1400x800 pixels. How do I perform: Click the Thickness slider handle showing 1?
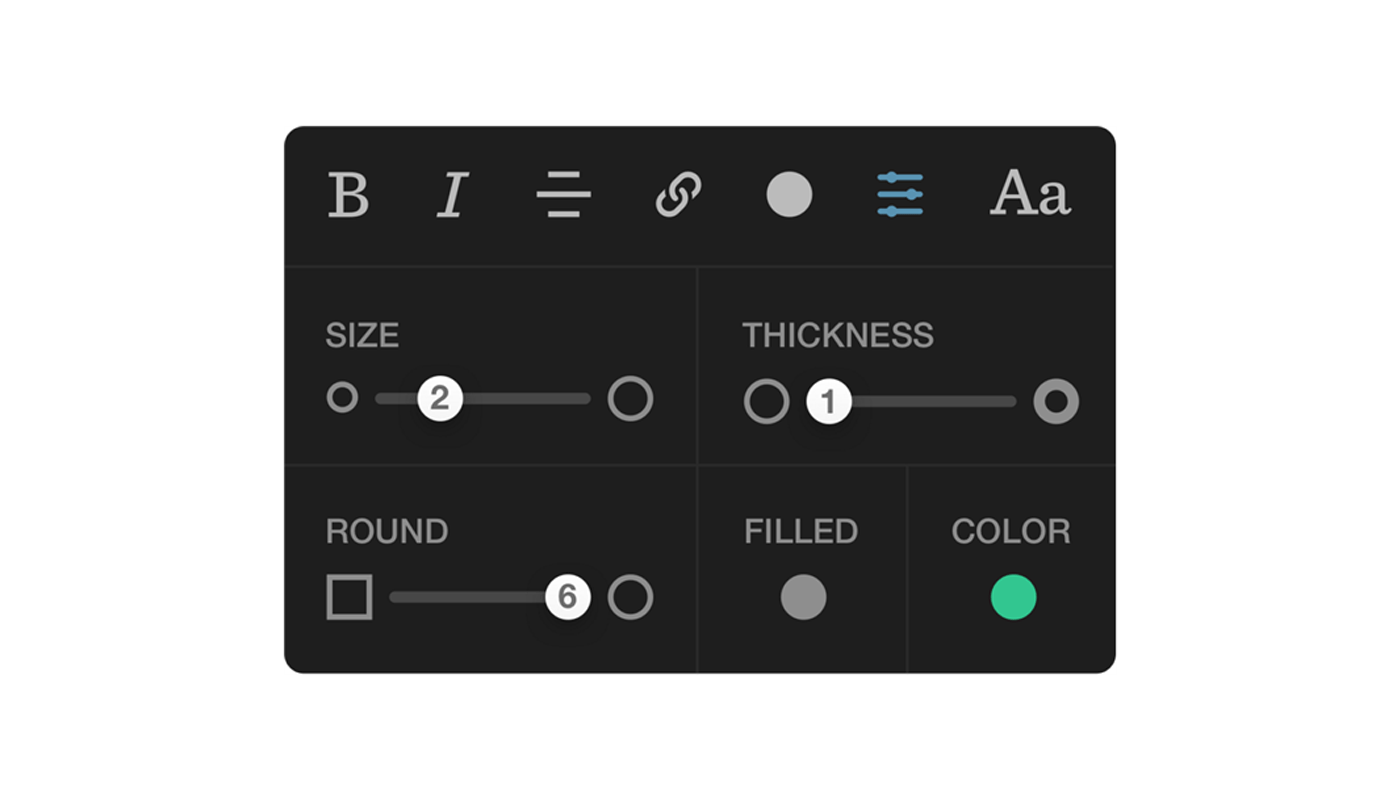828,401
